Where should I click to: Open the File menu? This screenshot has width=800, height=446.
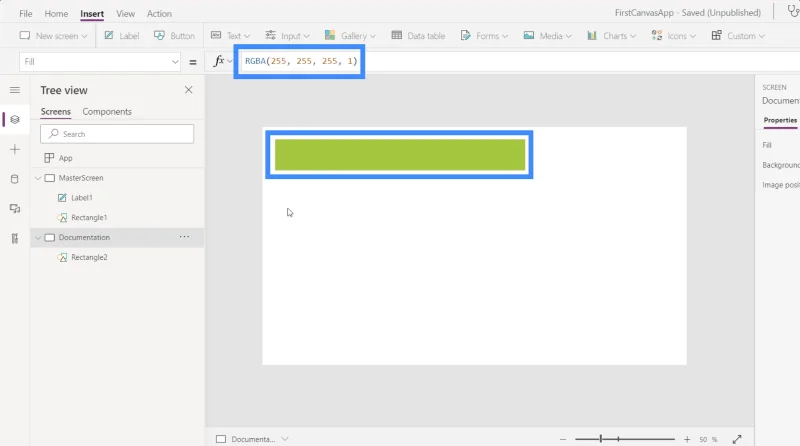[x=26, y=14]
